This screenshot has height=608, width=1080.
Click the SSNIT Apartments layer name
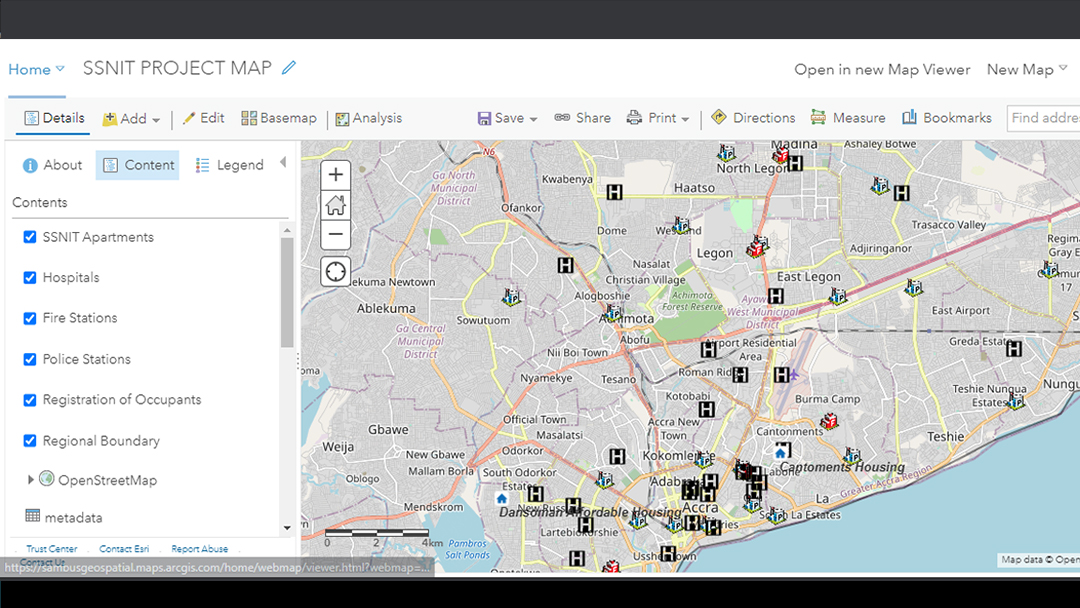[98, 237]
